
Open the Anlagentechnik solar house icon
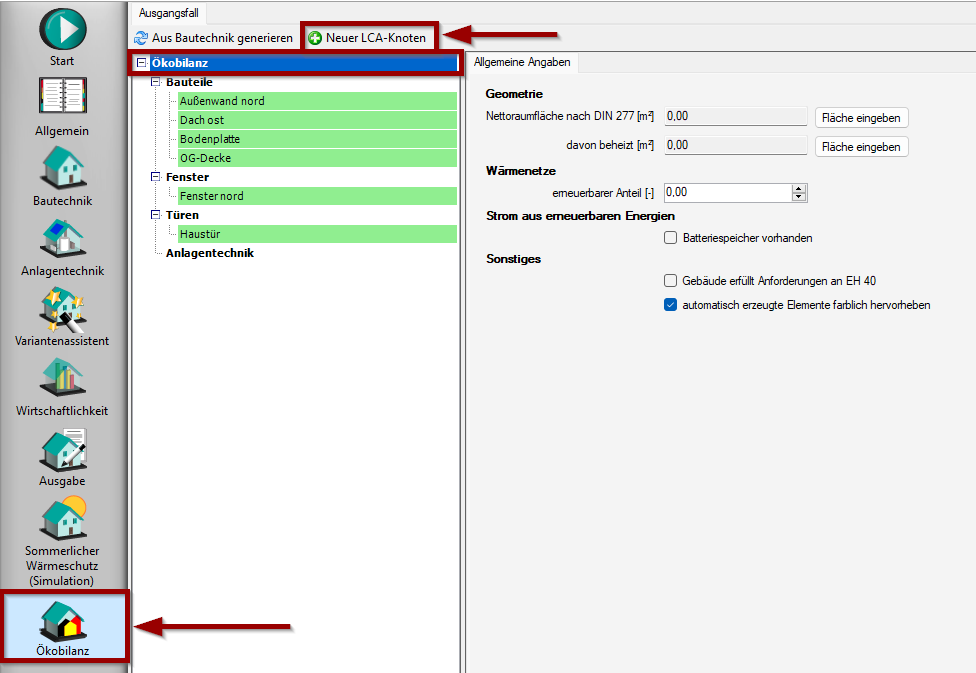click(62, 239)
